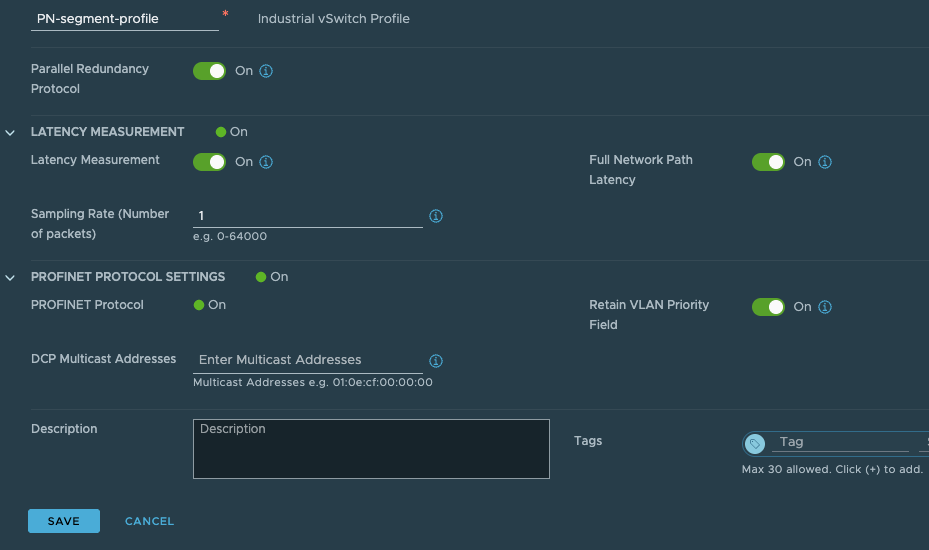929x550 pixels.
Task: Collapse the PROFINET Protocol Settings section
Action: tap(11, 277)
